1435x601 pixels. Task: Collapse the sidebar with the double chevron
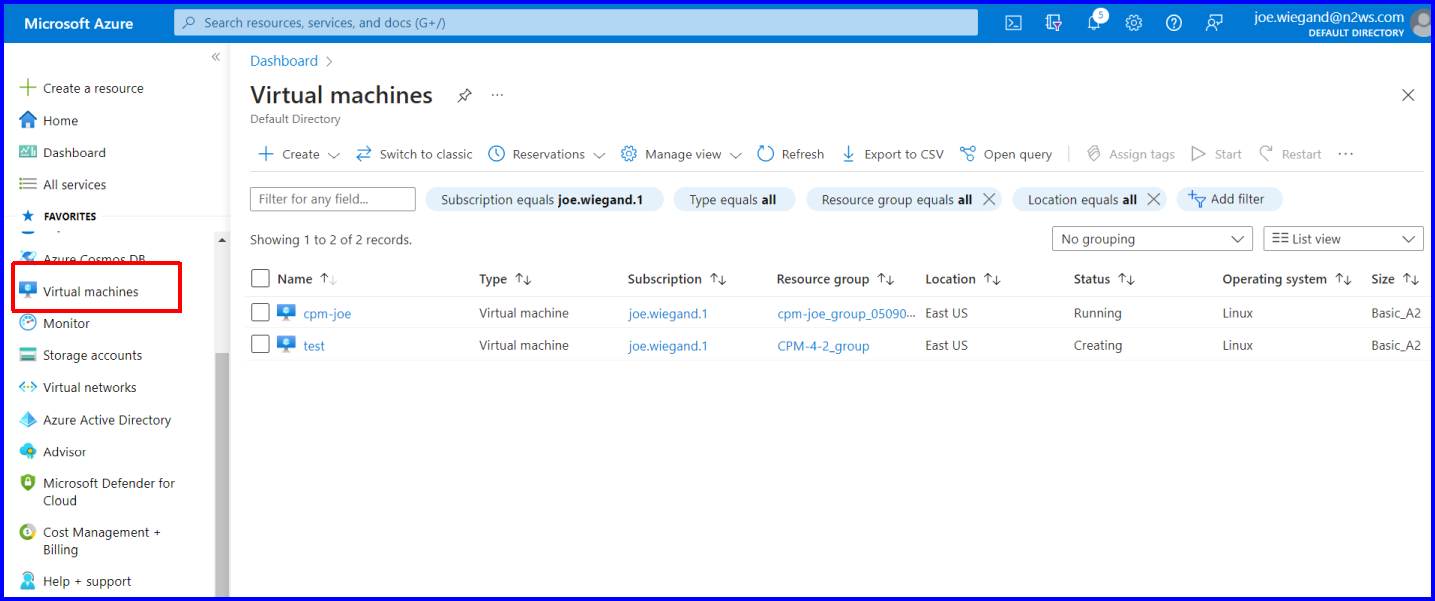(215, 57)
